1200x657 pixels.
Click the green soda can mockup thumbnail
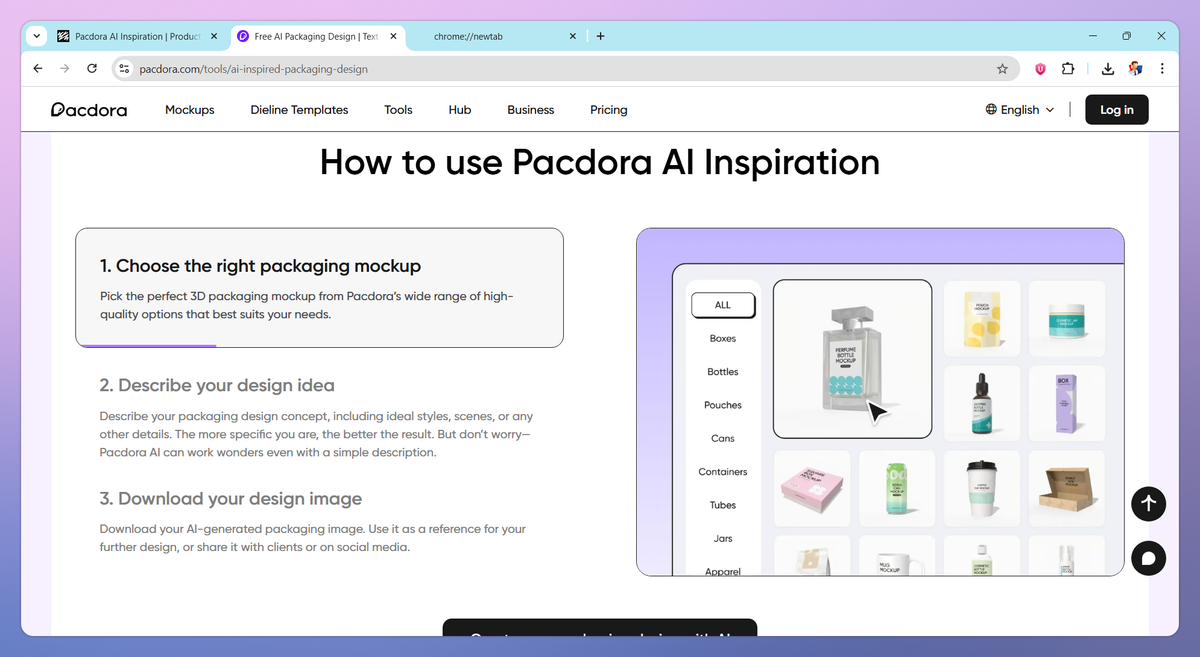point(897,488)
